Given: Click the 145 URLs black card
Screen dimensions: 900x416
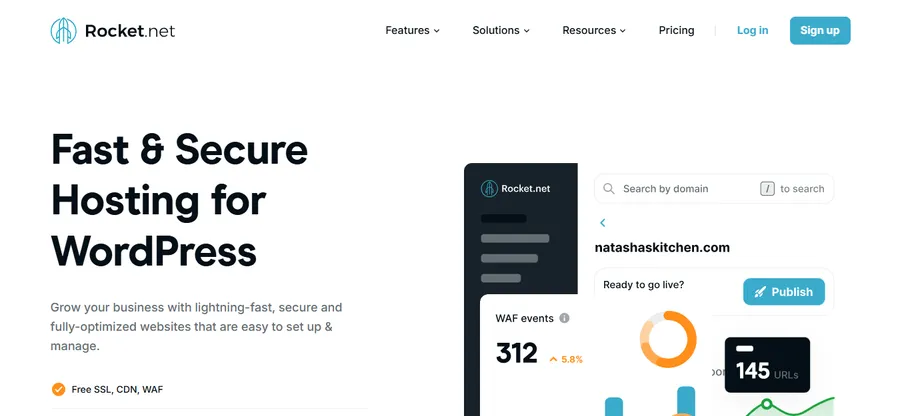Looking at the screenshot, I should pos(767,364).
